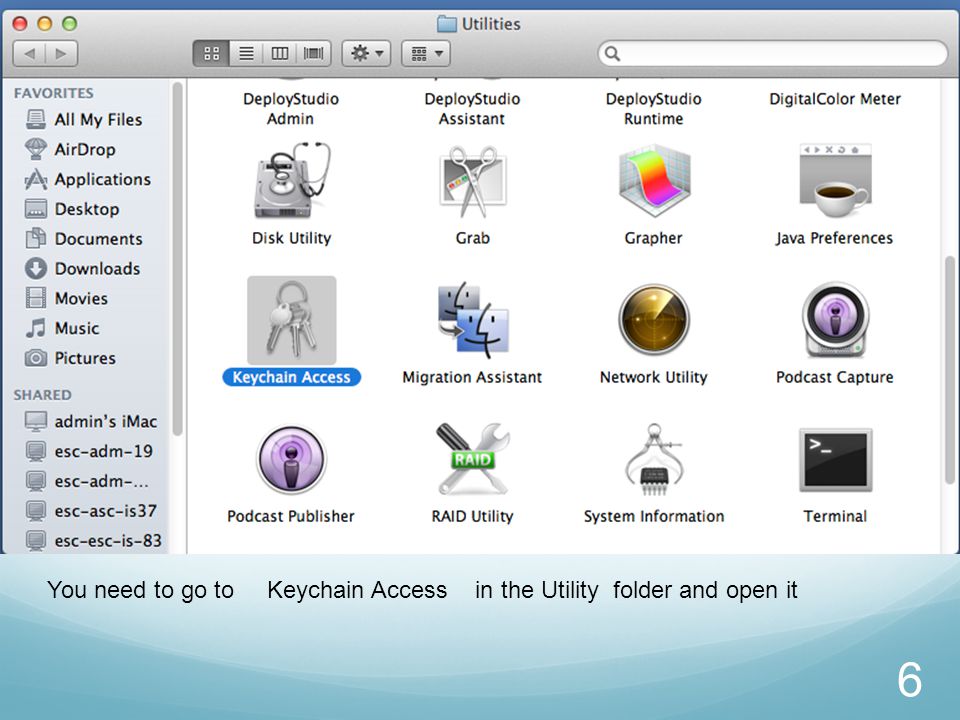Open the item arrangement dropdown
Screen dimensions: 960x720
coord(426,54)
